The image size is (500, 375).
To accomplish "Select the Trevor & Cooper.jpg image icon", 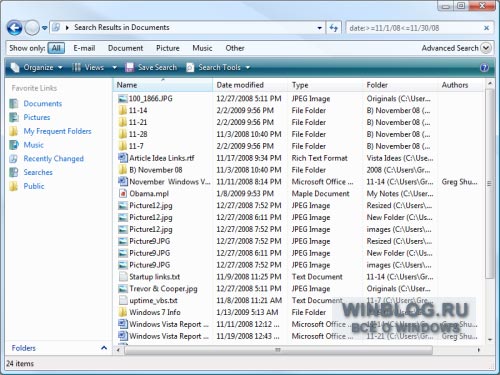I will 123,289.
